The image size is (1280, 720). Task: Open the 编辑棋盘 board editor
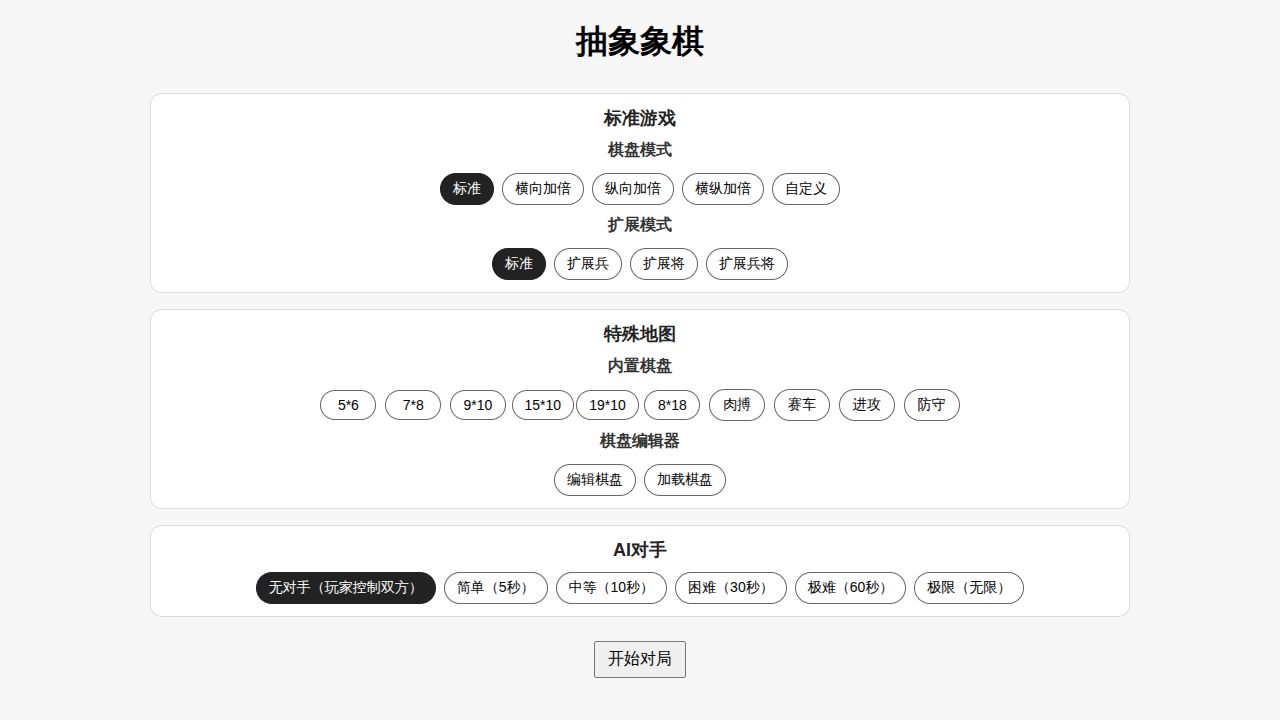point(595,480)
